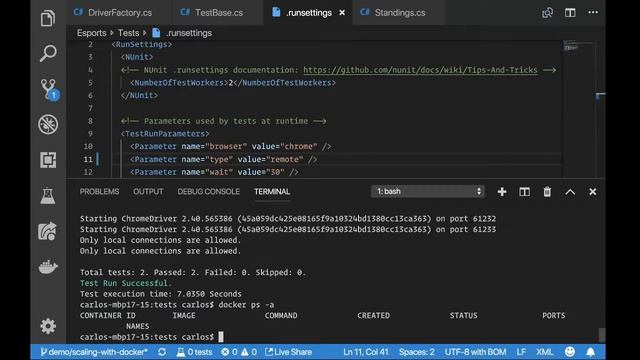640x360 pixels.
Task: Change language mode XML
Action: [544, 352]
